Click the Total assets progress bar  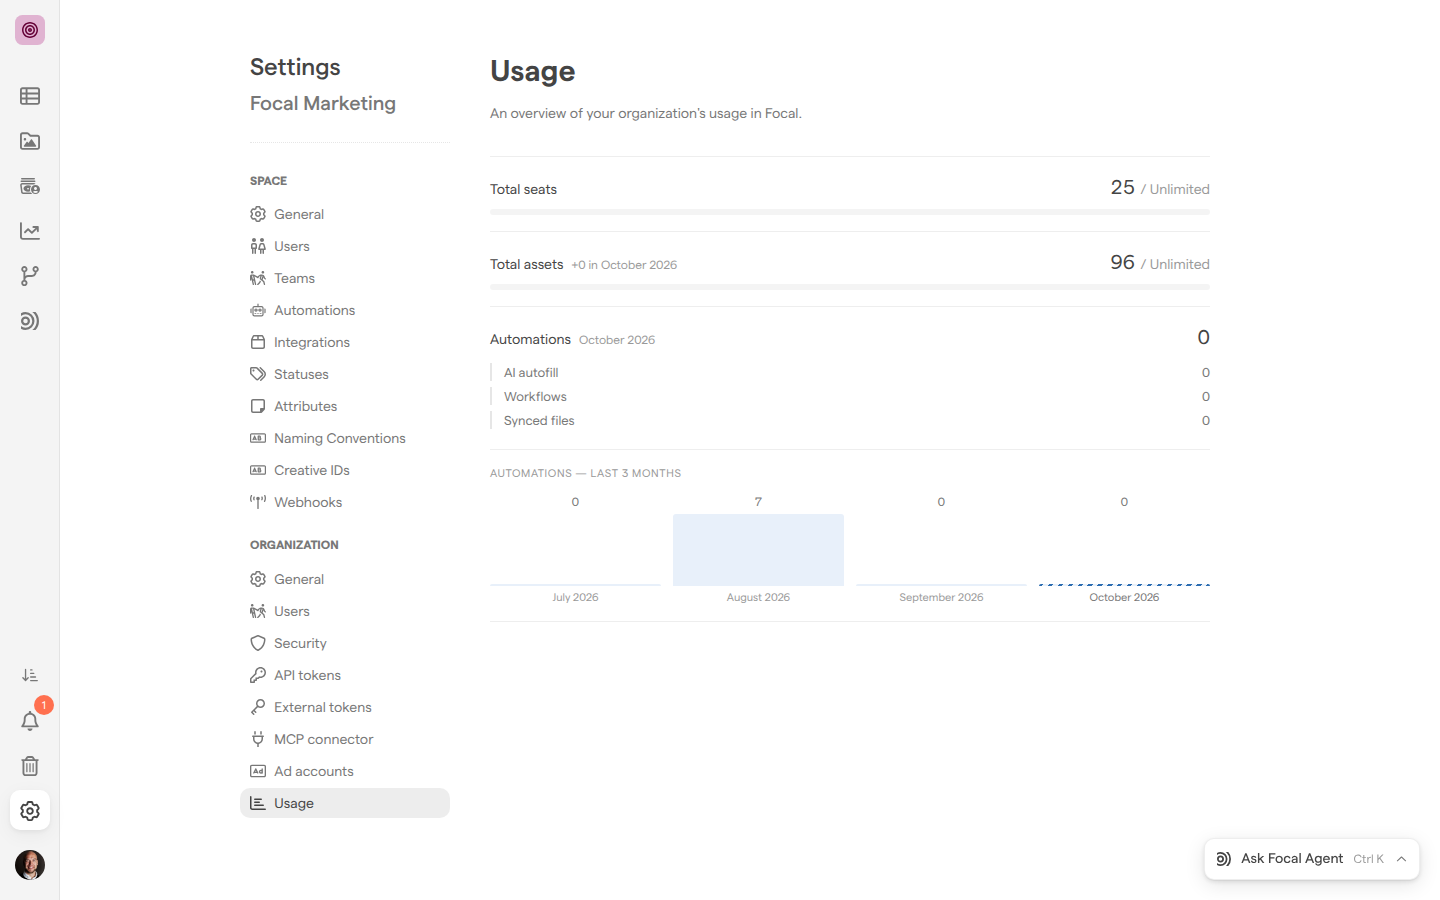coord(850,287)
